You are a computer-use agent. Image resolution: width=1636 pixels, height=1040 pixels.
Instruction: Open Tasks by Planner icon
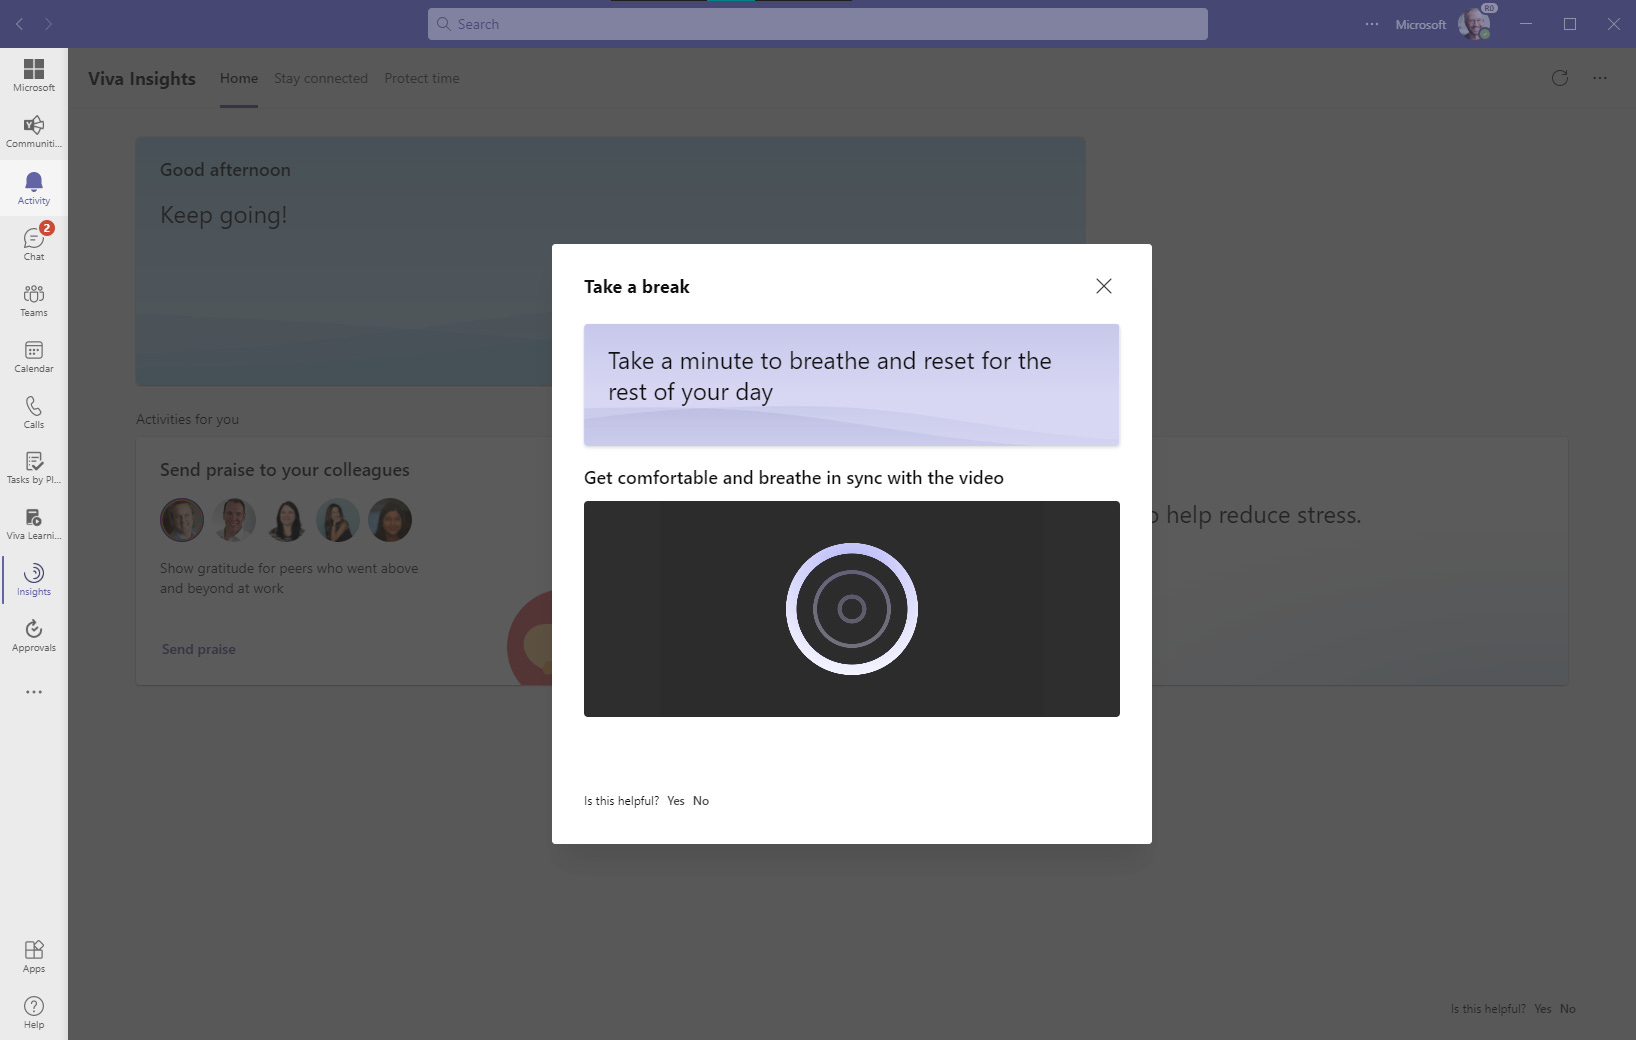(x=34, y=467)
